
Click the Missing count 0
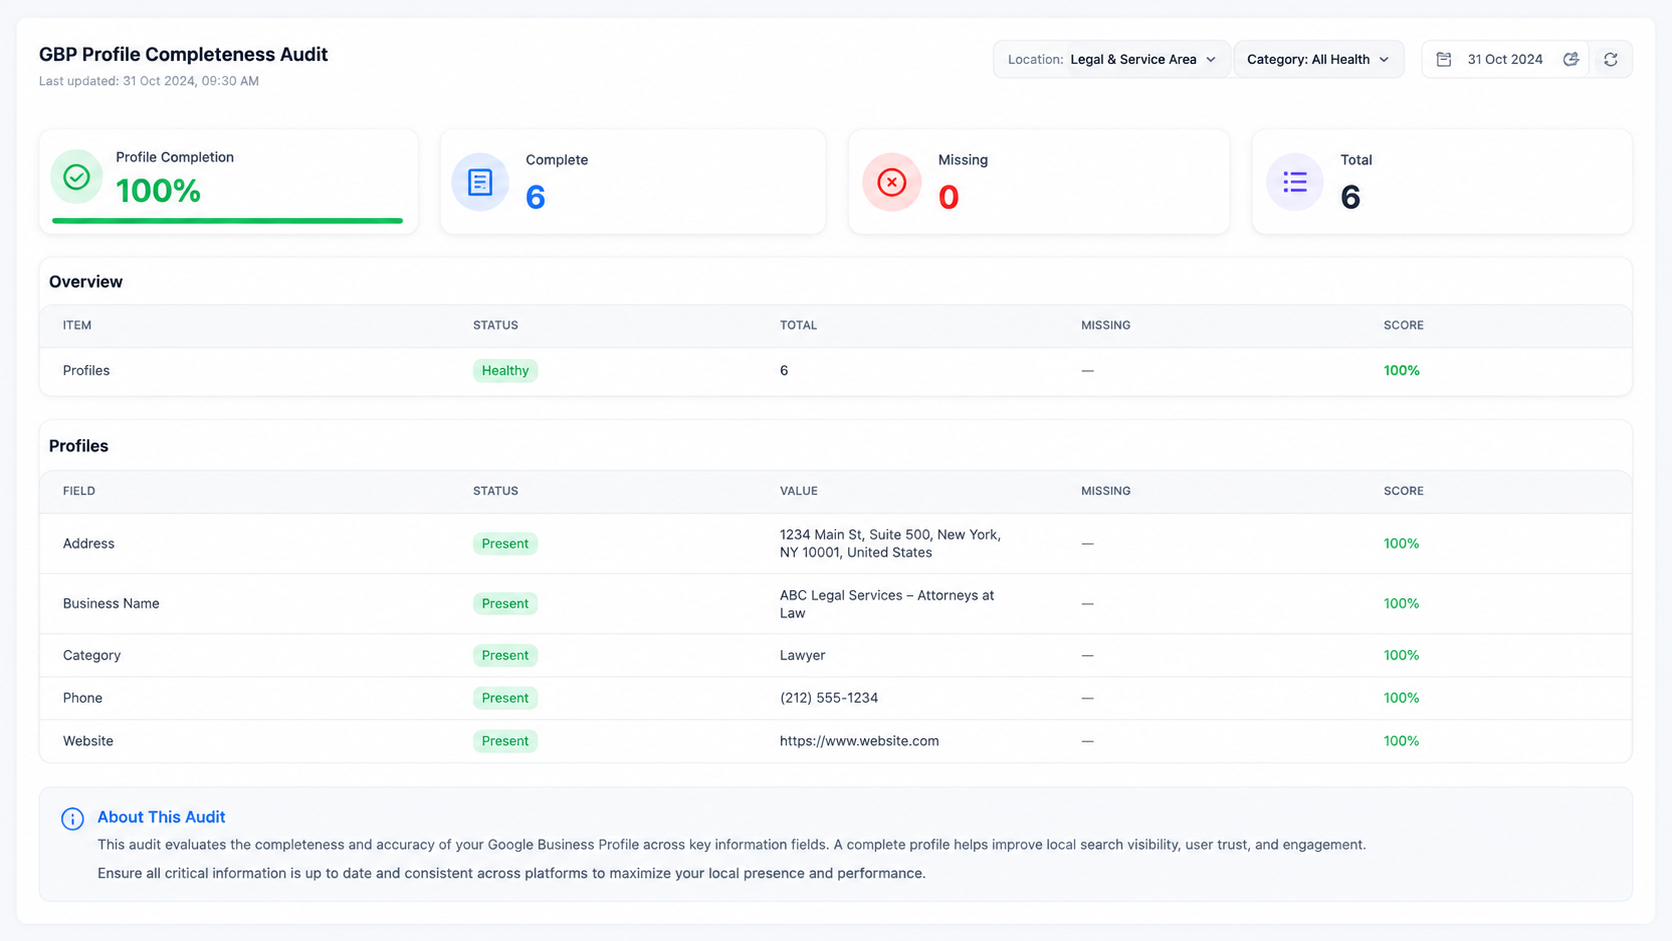(x=948, y=197)
